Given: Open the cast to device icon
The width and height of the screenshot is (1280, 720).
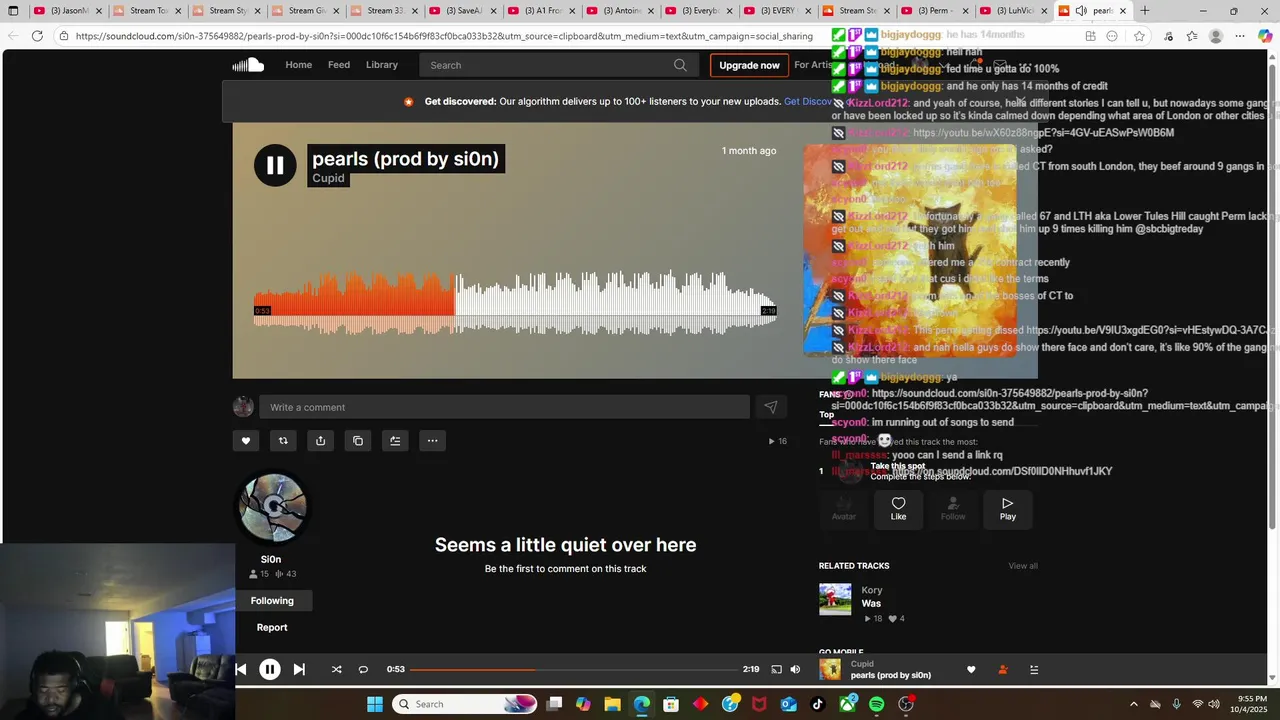Looking at the screenshot, I should (x=776, y=670).
